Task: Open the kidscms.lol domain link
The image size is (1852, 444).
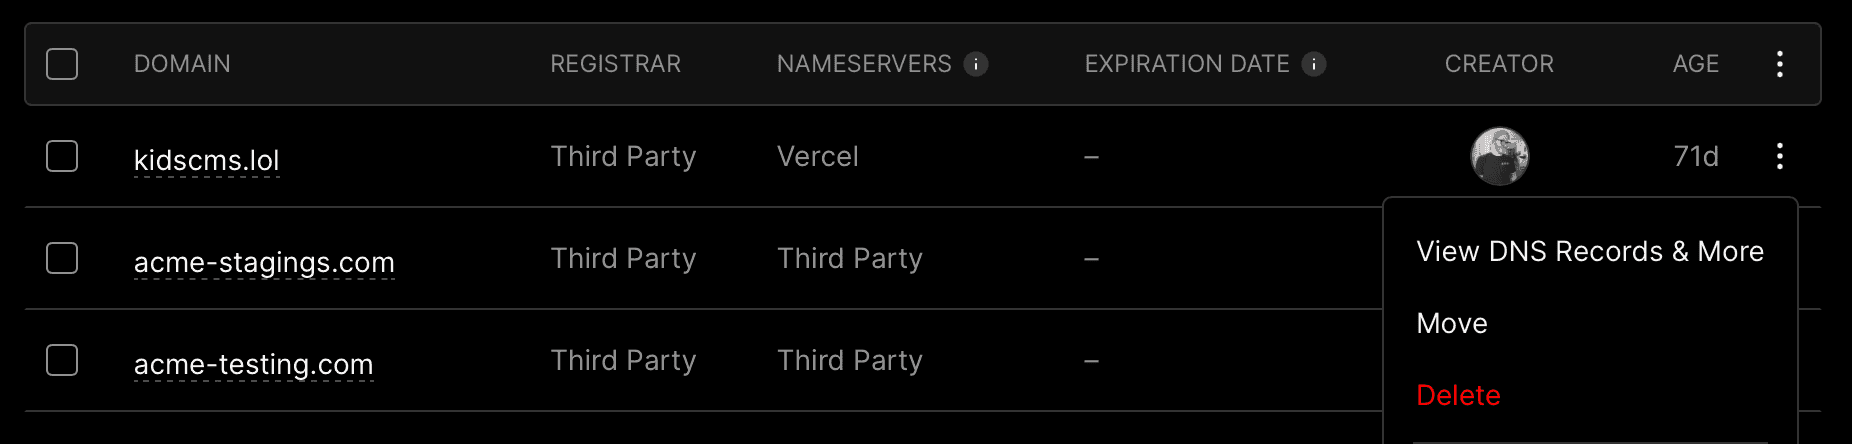Action: [x=207, y=160]
